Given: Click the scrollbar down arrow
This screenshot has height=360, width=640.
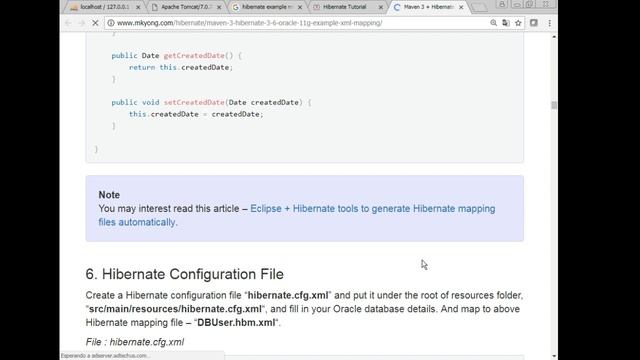Looking at the screenshot, I should (554, 356).
